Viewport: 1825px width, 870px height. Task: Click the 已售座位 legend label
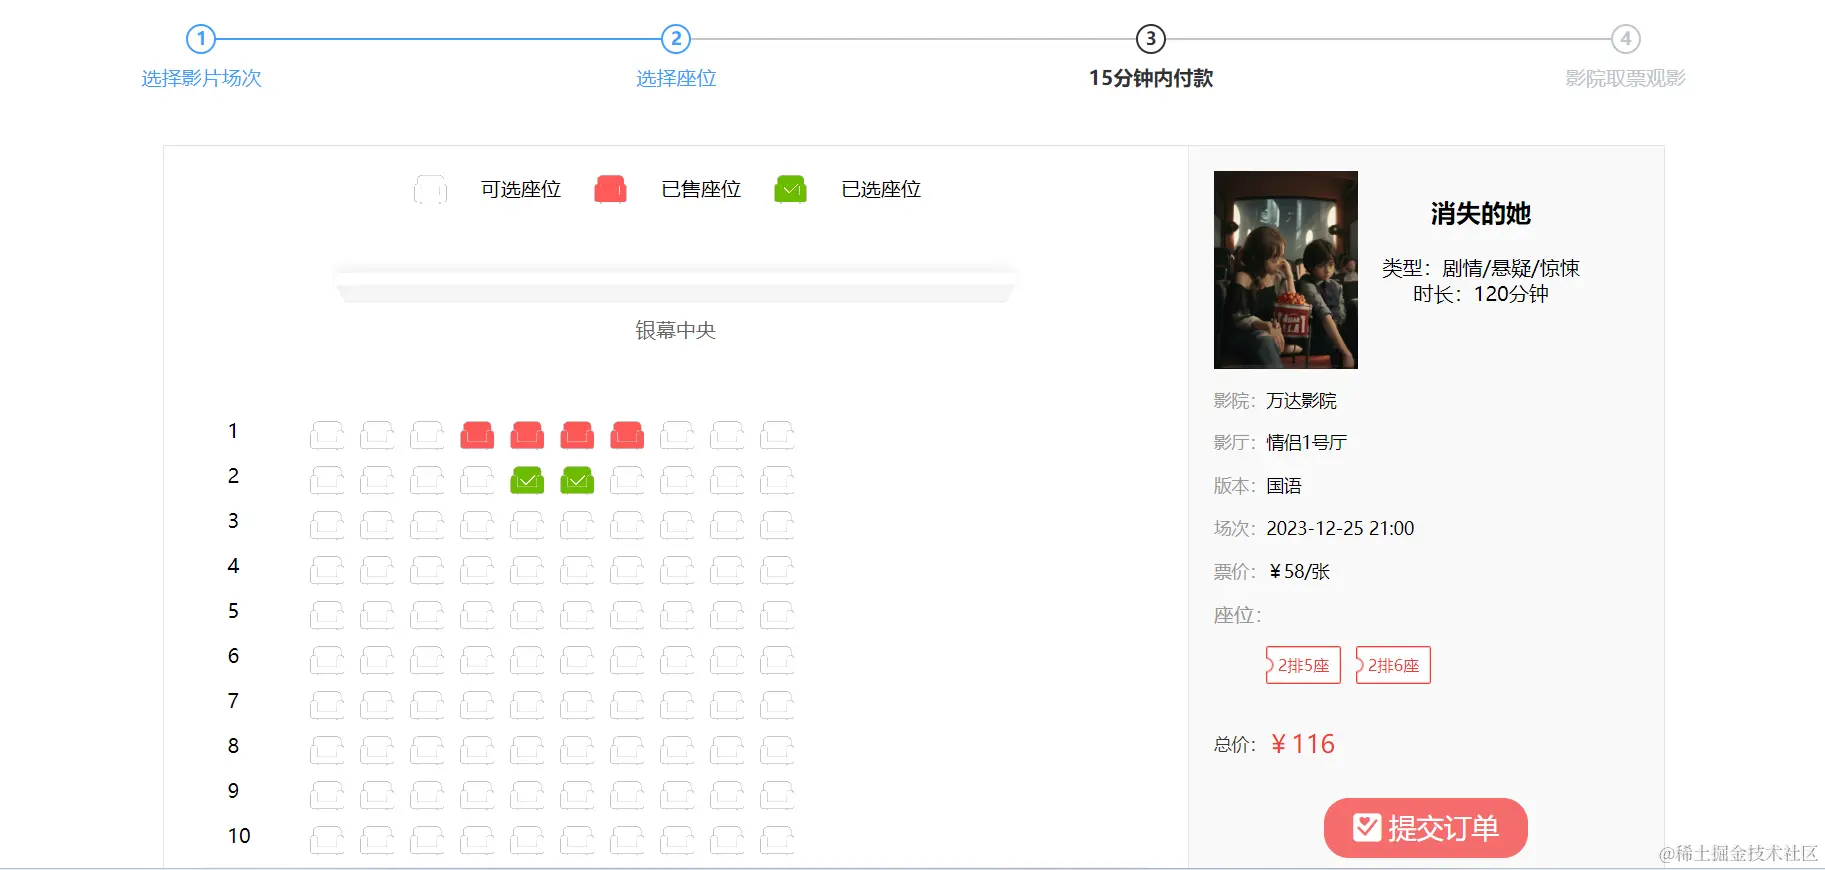701,189
